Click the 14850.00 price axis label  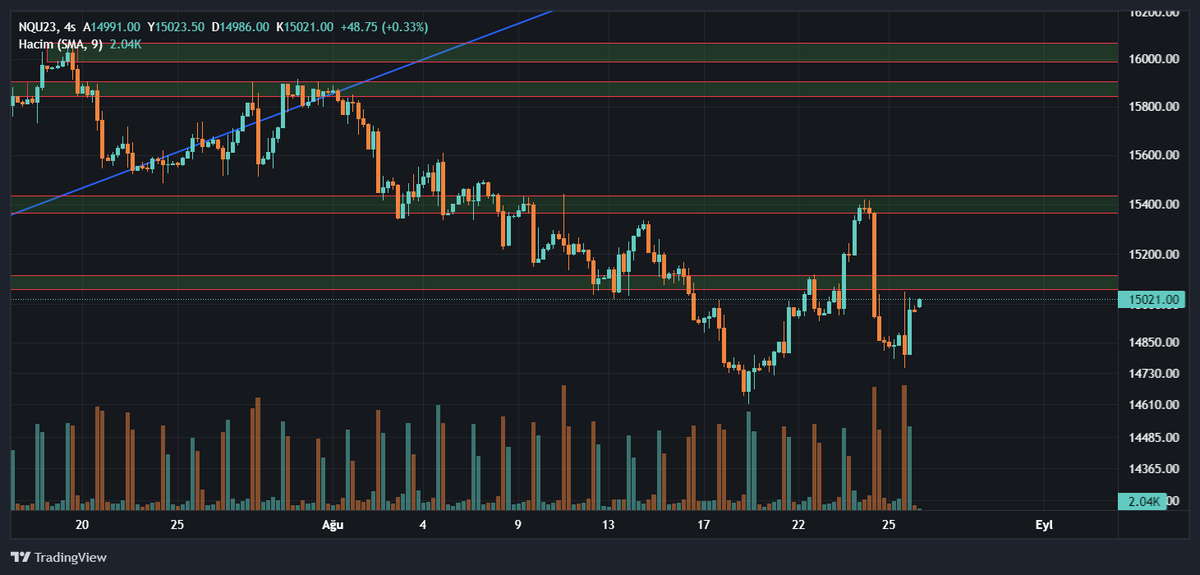[1155, 342]
